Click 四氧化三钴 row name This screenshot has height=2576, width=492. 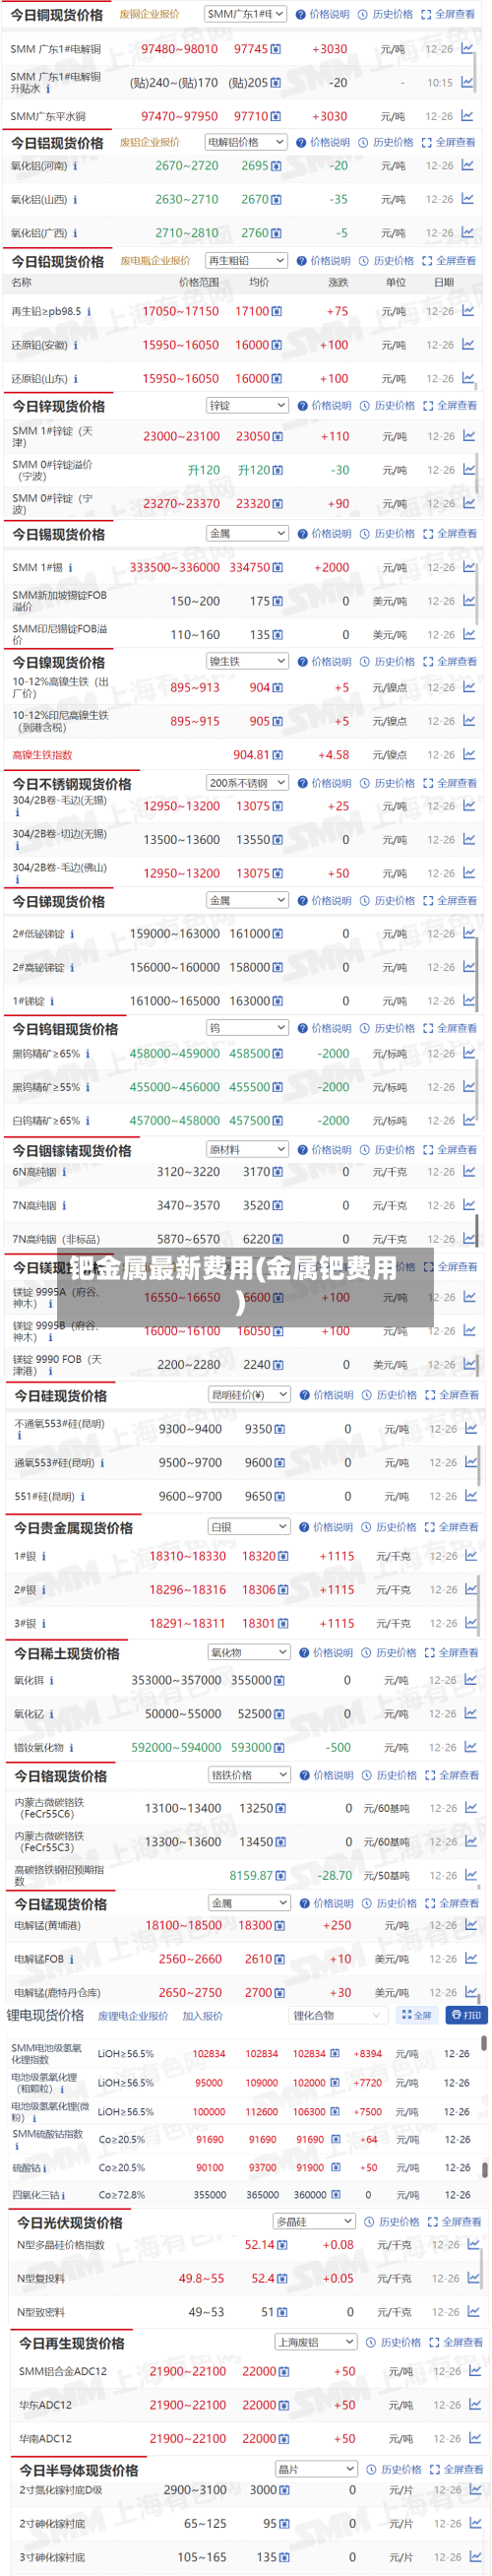34,2195
